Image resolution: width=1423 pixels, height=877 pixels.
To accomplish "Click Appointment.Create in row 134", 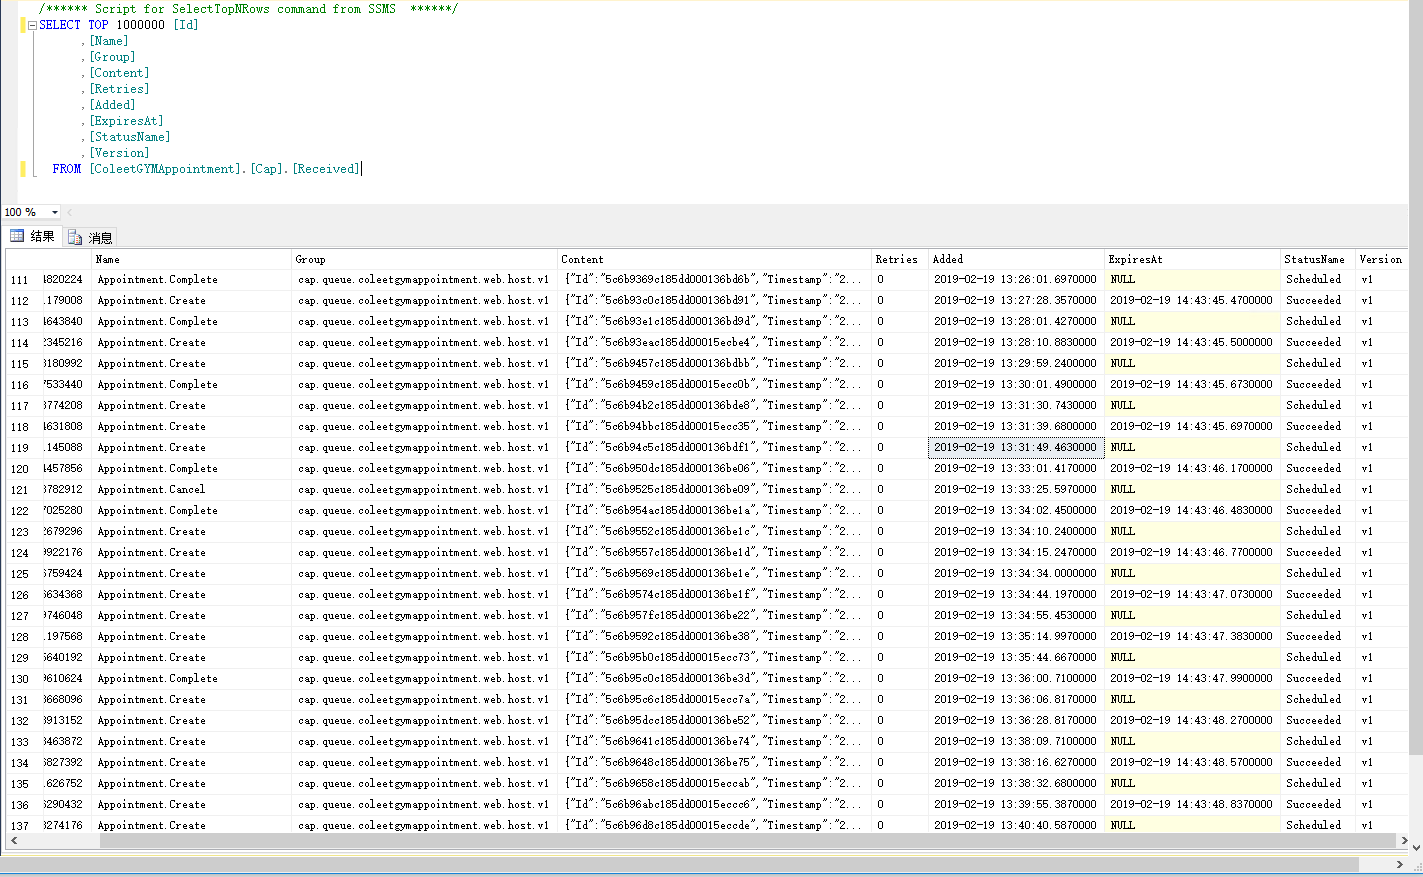I will coord(192,763).
